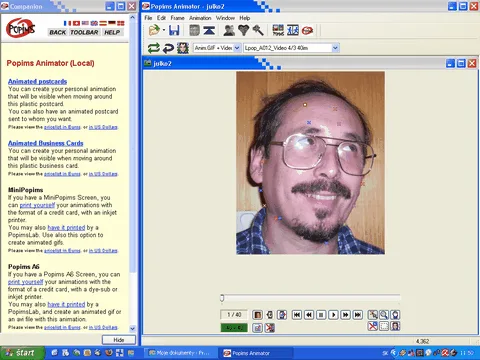This screenshot has height=360, width=480.
Task: Click the HELP button in Companion
Action: (112, 32)
